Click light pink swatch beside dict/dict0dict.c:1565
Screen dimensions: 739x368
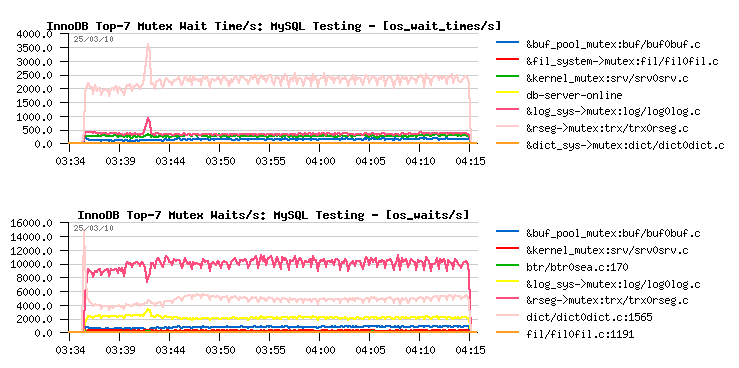click(x=507, y=315)
